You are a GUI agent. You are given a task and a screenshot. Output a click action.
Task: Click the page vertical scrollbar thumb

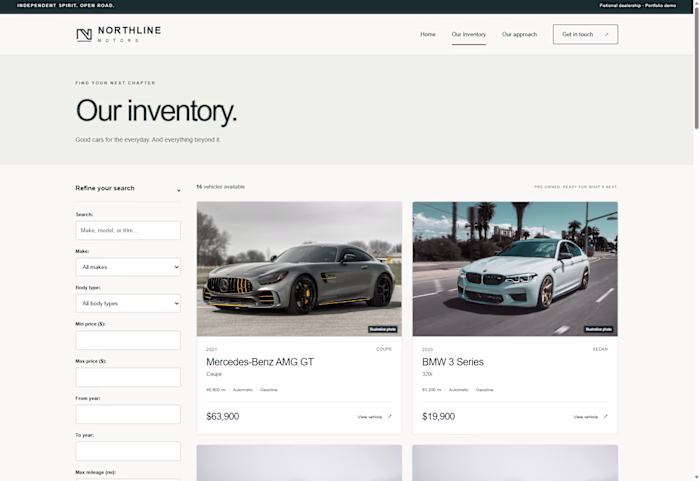tap(696, 67)
